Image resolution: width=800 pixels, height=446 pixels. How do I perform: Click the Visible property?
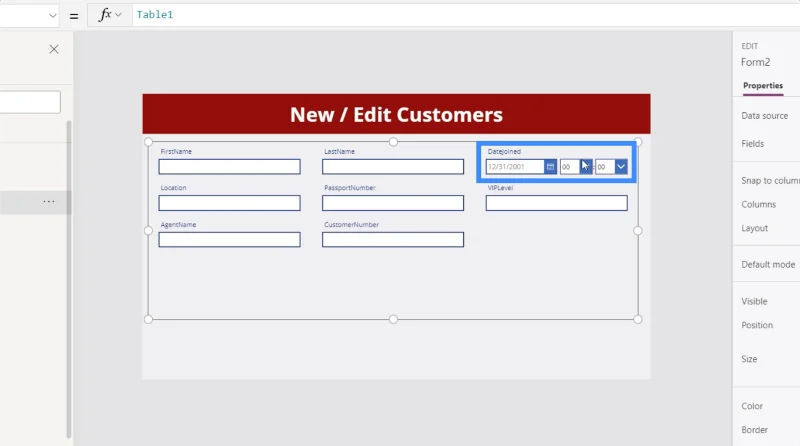(x=754, y=302)
